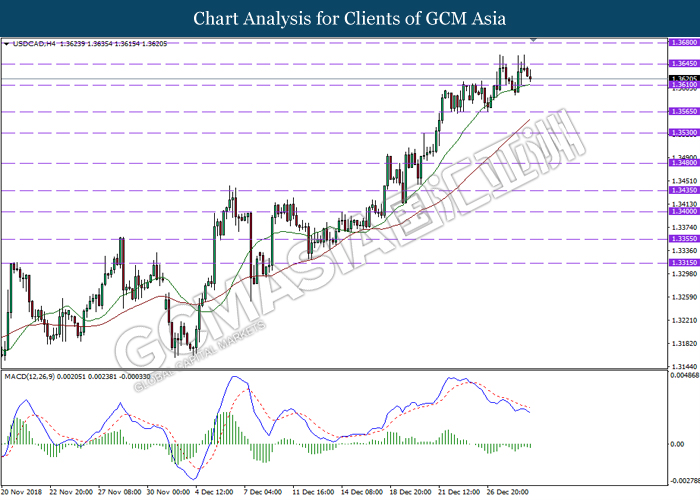Screen dimensions: 700x500
Task: Click the 4 Dec 12:00 time label
Action: pos(215,492)
